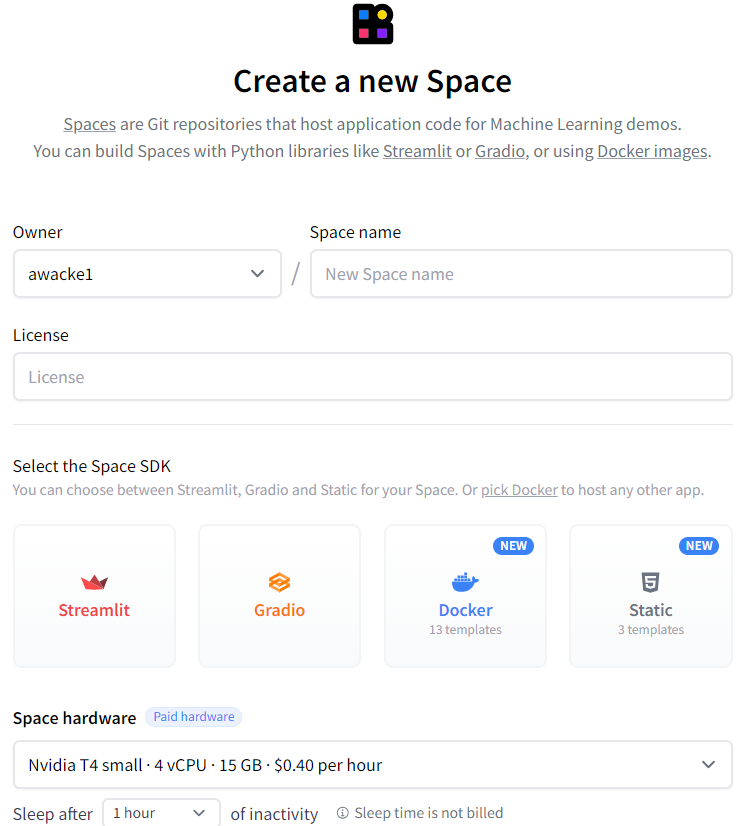
Task: Open the Sleep after 1 hour dropdown
Action: point(161,813)
